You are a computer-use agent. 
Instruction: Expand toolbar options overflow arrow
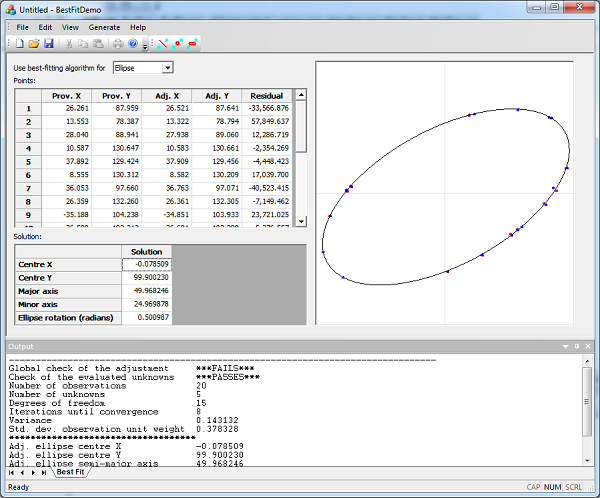click(x=145, y=46)
